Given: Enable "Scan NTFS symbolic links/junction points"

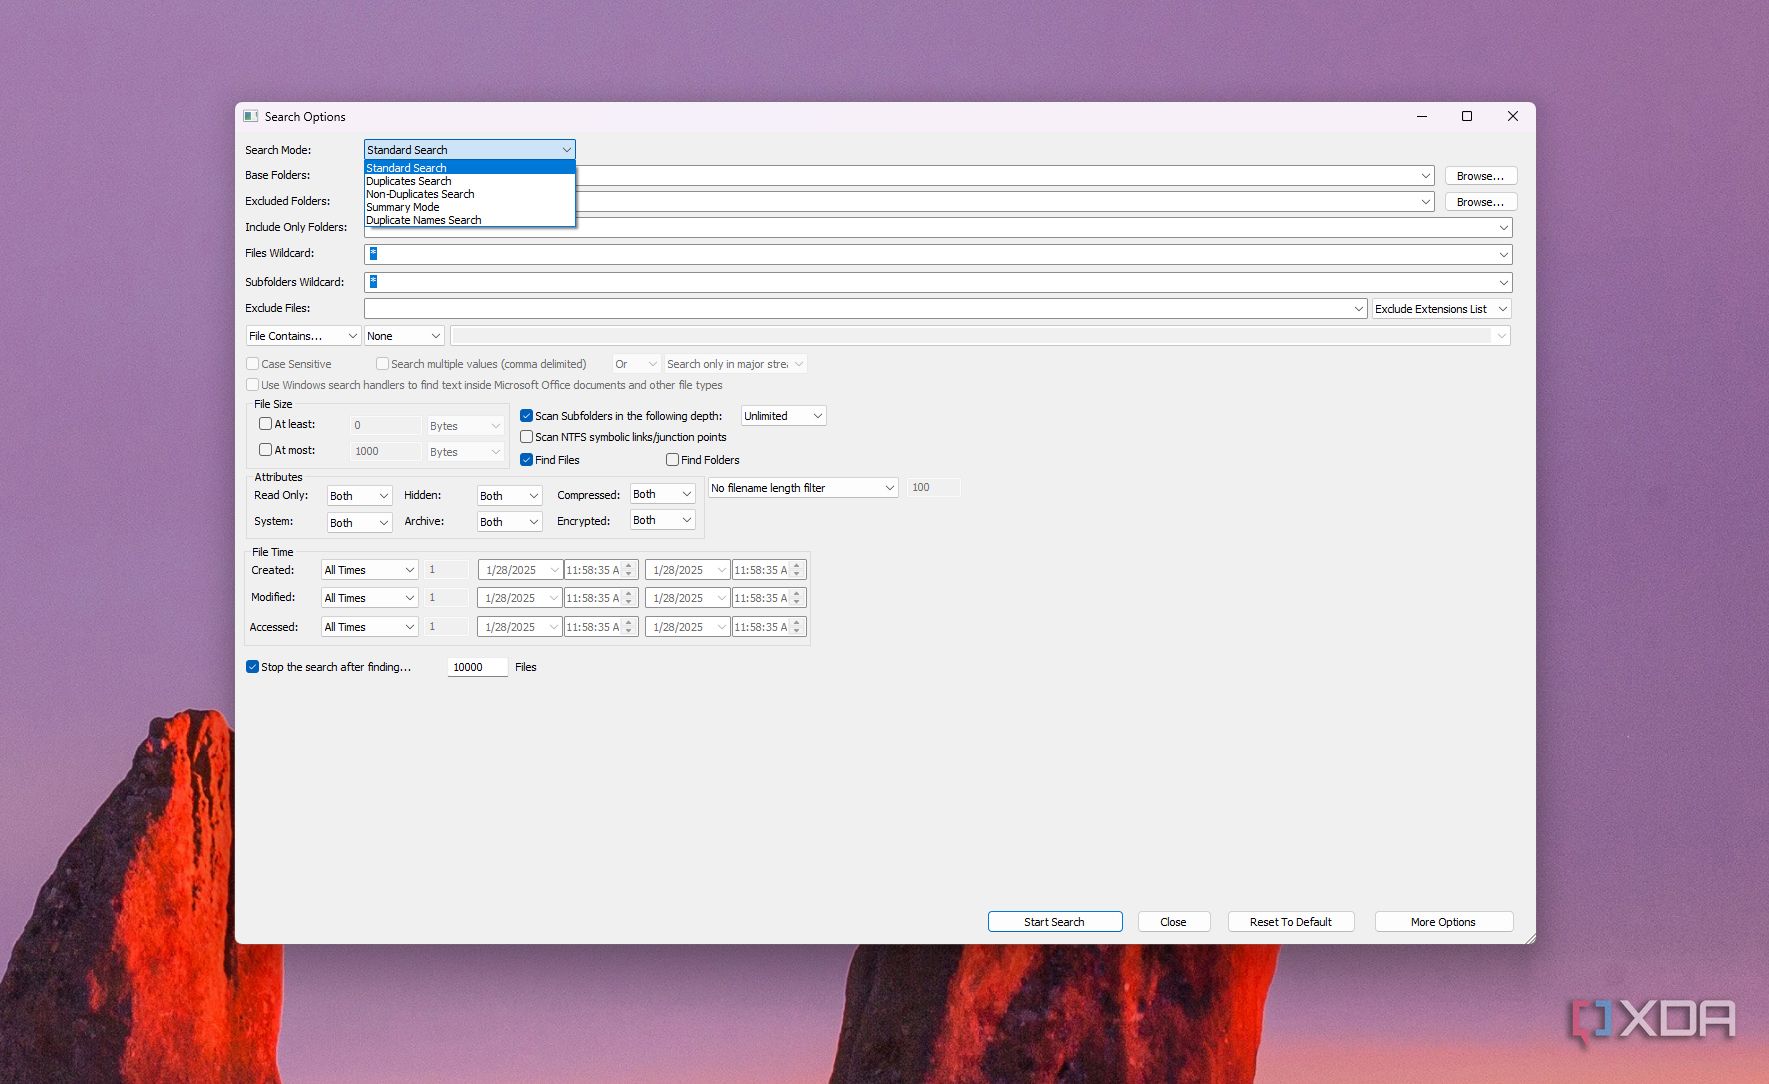Looking at the screenshot, I should coord(527,437).
